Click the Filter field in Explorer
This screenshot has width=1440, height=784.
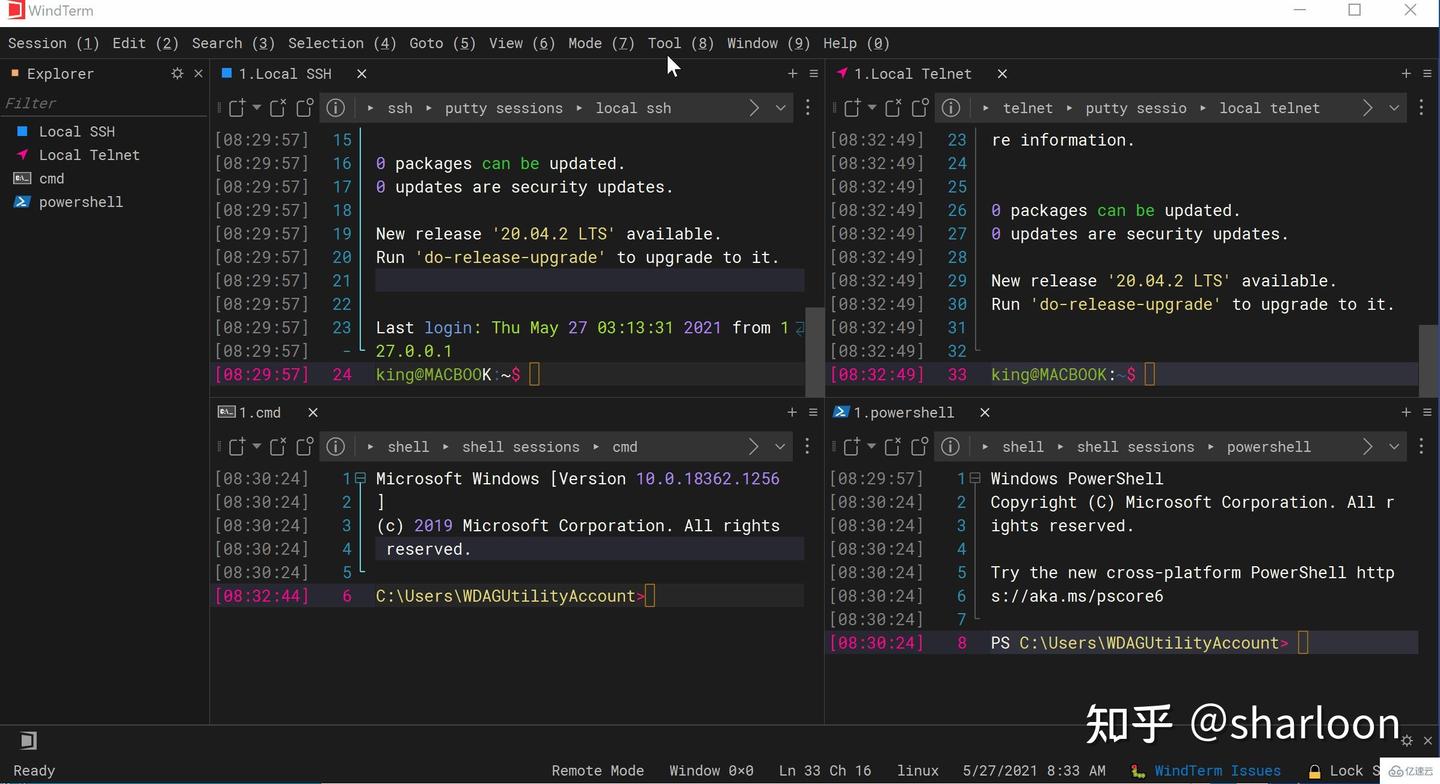click(x=100, y=103)
